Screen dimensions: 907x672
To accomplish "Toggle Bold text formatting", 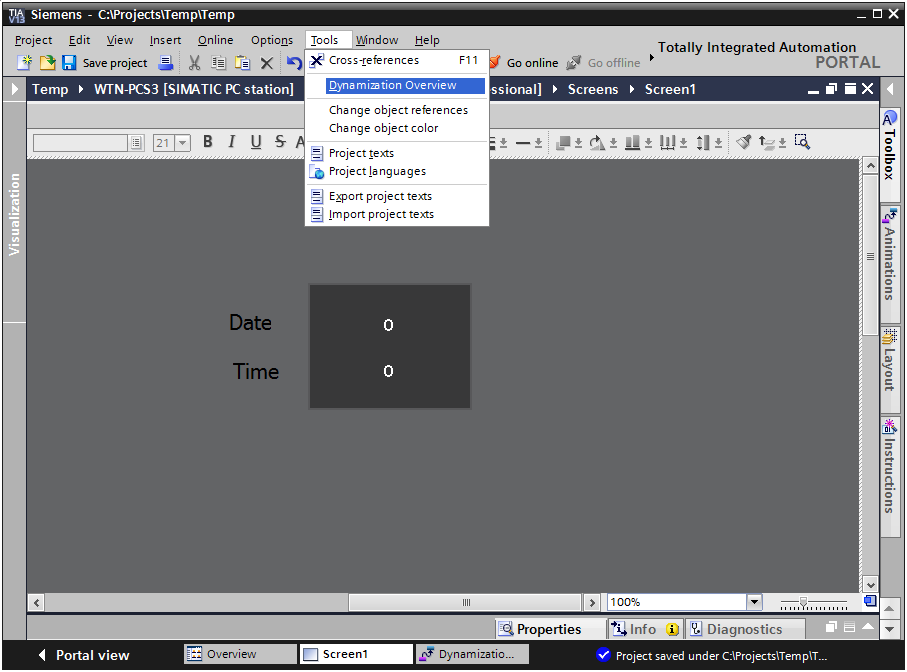I will tap(208, 142).
